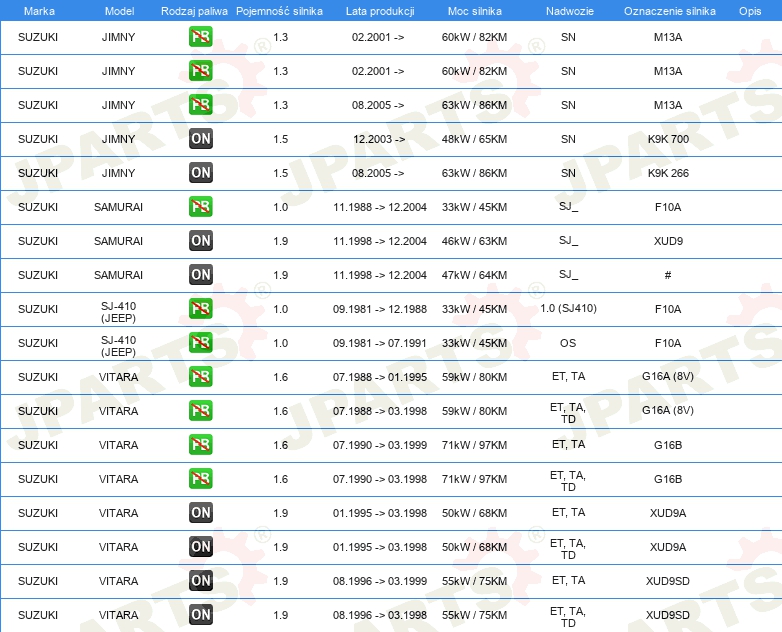Click the petrol icon for Samurai 1.0 F10A
This screenshot has width=782, height=632.
click(x=200, y=207)
